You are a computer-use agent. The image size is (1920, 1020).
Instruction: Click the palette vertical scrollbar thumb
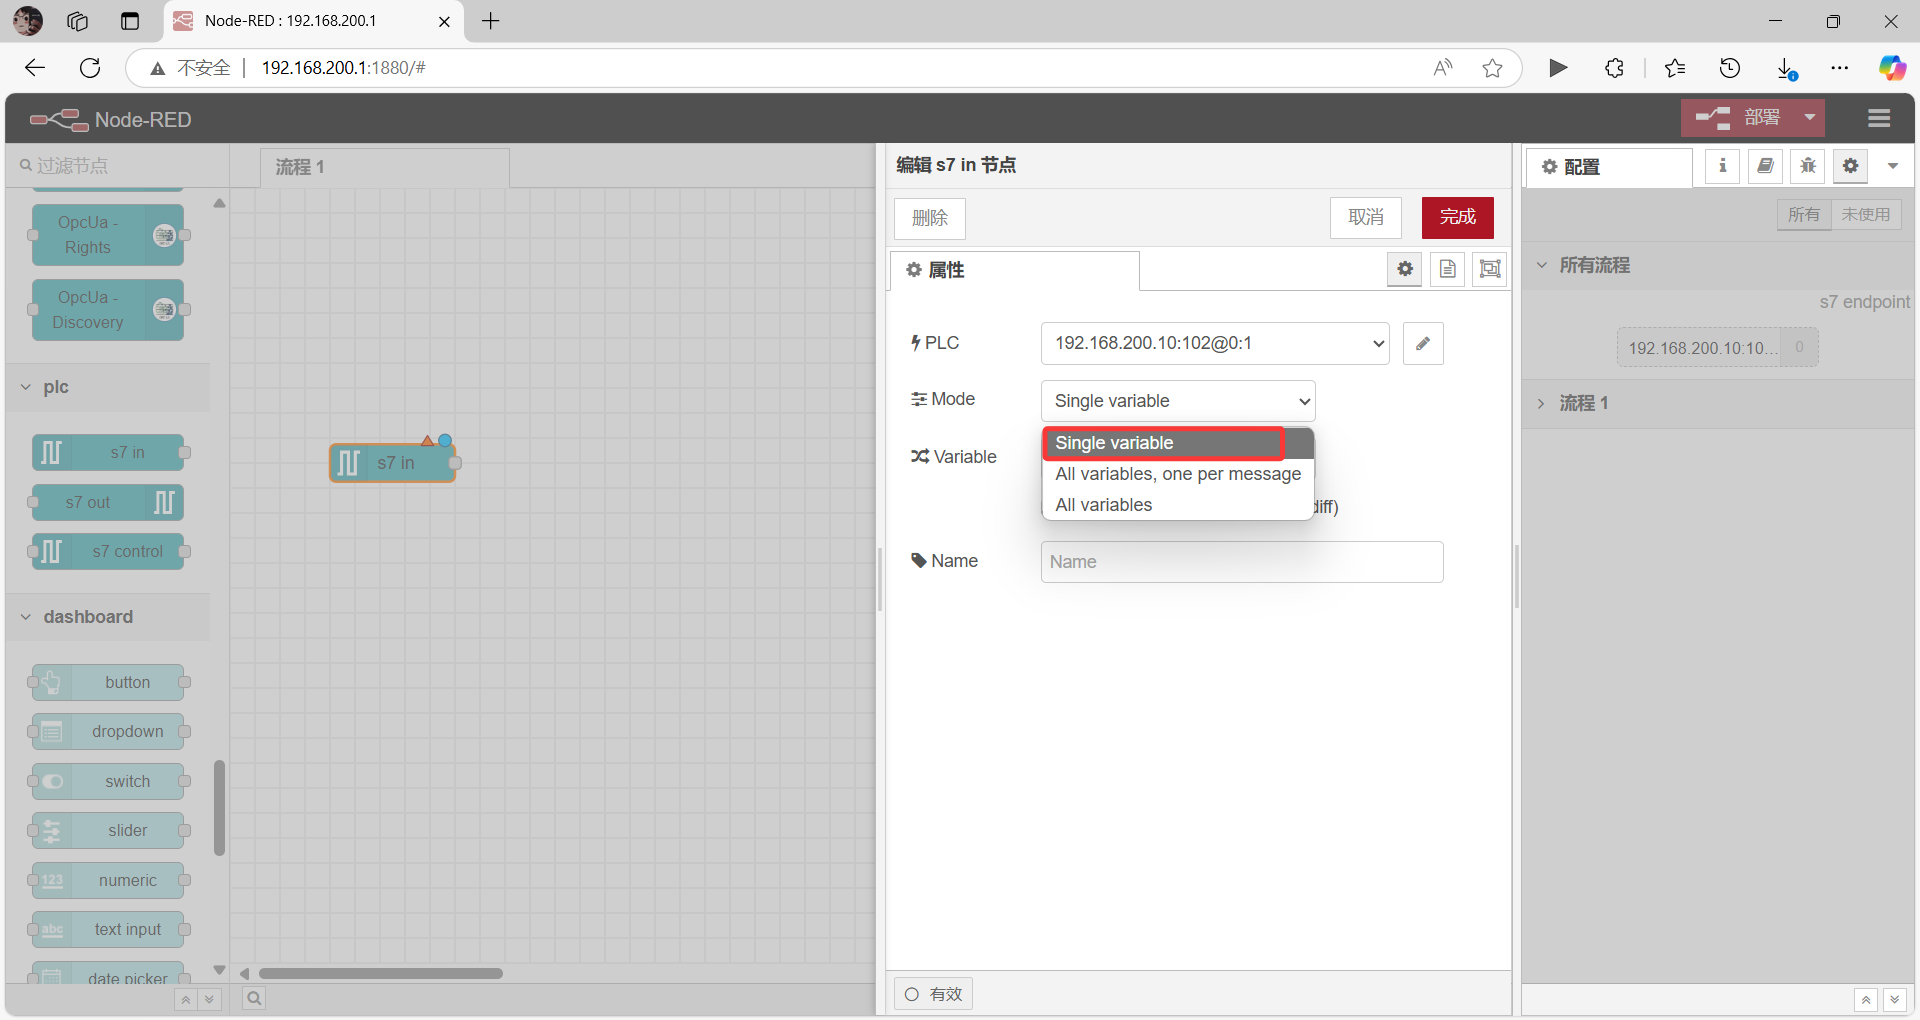click(219, 808)
